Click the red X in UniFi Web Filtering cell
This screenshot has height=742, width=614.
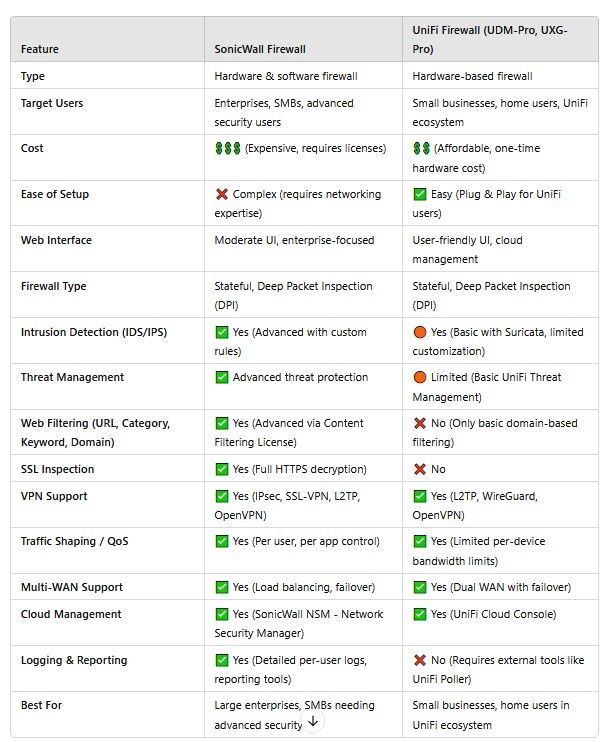coord(420,423)
